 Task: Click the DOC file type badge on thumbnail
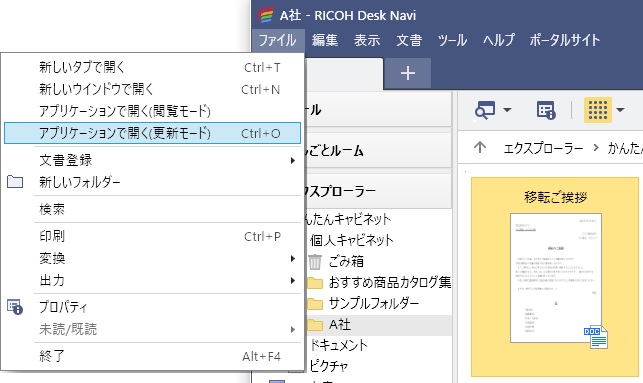[x=596, y=337]
